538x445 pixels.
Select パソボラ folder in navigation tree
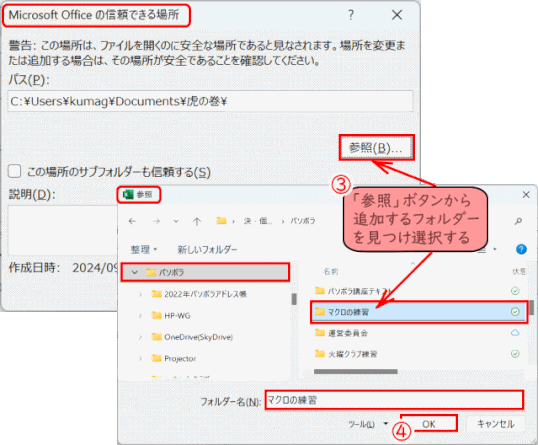click(205, 272)
